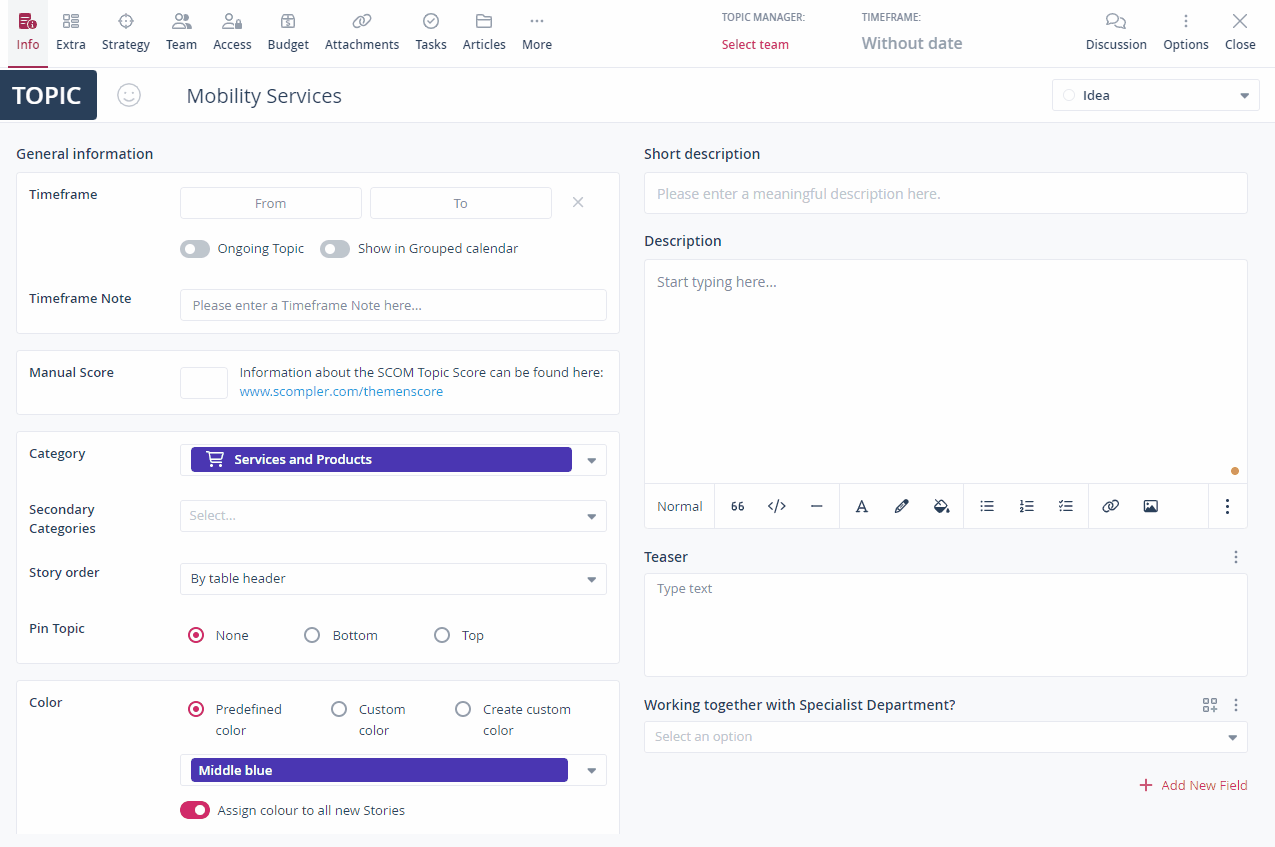Viewport: 1275px width, 847px height.
Task: Expand the Category dropdown
Action: pos(591,460)
